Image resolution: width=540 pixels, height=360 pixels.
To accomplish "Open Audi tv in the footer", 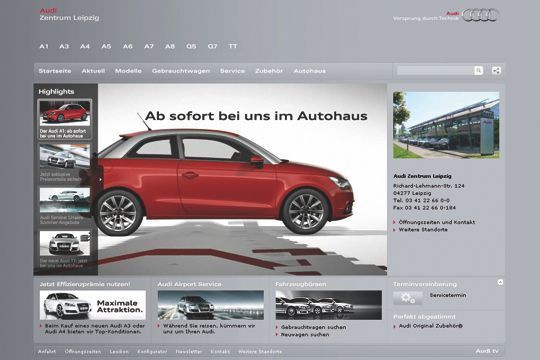I will 487,351.
